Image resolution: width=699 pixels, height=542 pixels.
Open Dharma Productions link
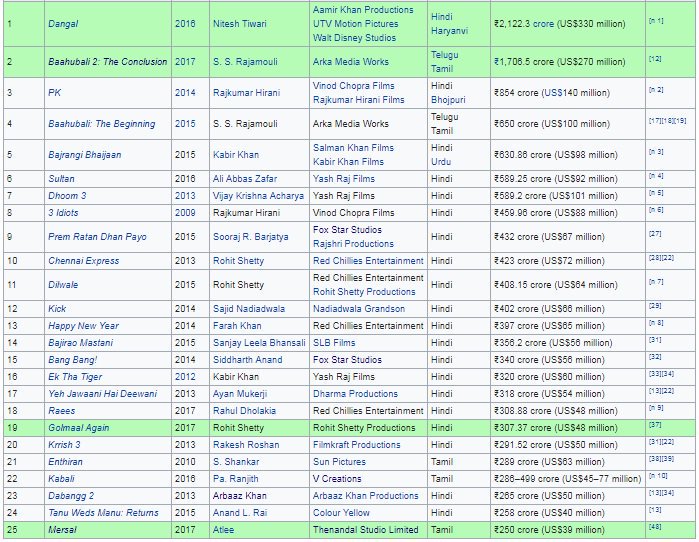(x=355, y=394)
